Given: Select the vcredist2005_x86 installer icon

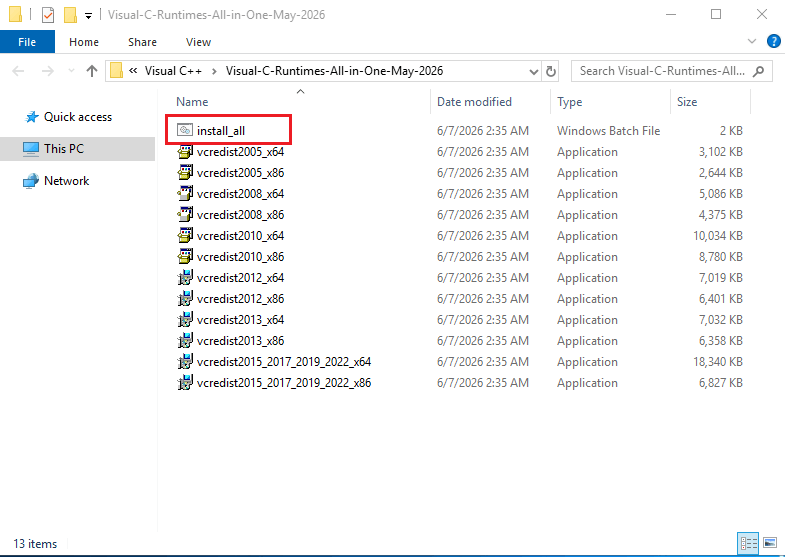Looking at the screenshot, I should [x=185, y=173].
